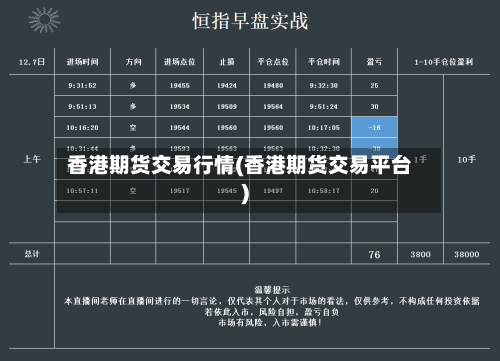500x361 pixels.
Task: Click 19560 in the 平仓点位 column
Action: (273, 128)
